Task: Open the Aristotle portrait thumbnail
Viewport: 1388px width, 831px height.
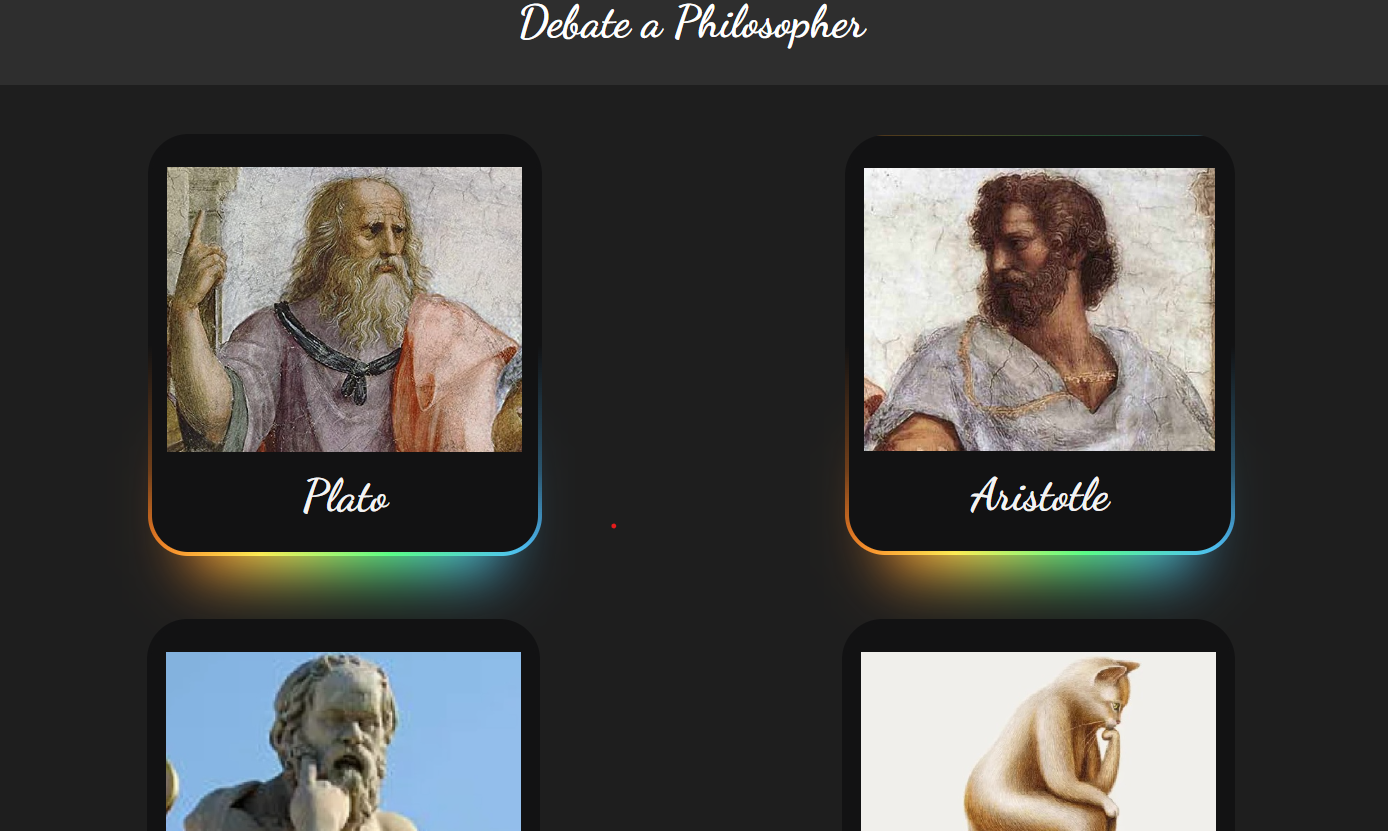Action: (x=1039, y=309)
